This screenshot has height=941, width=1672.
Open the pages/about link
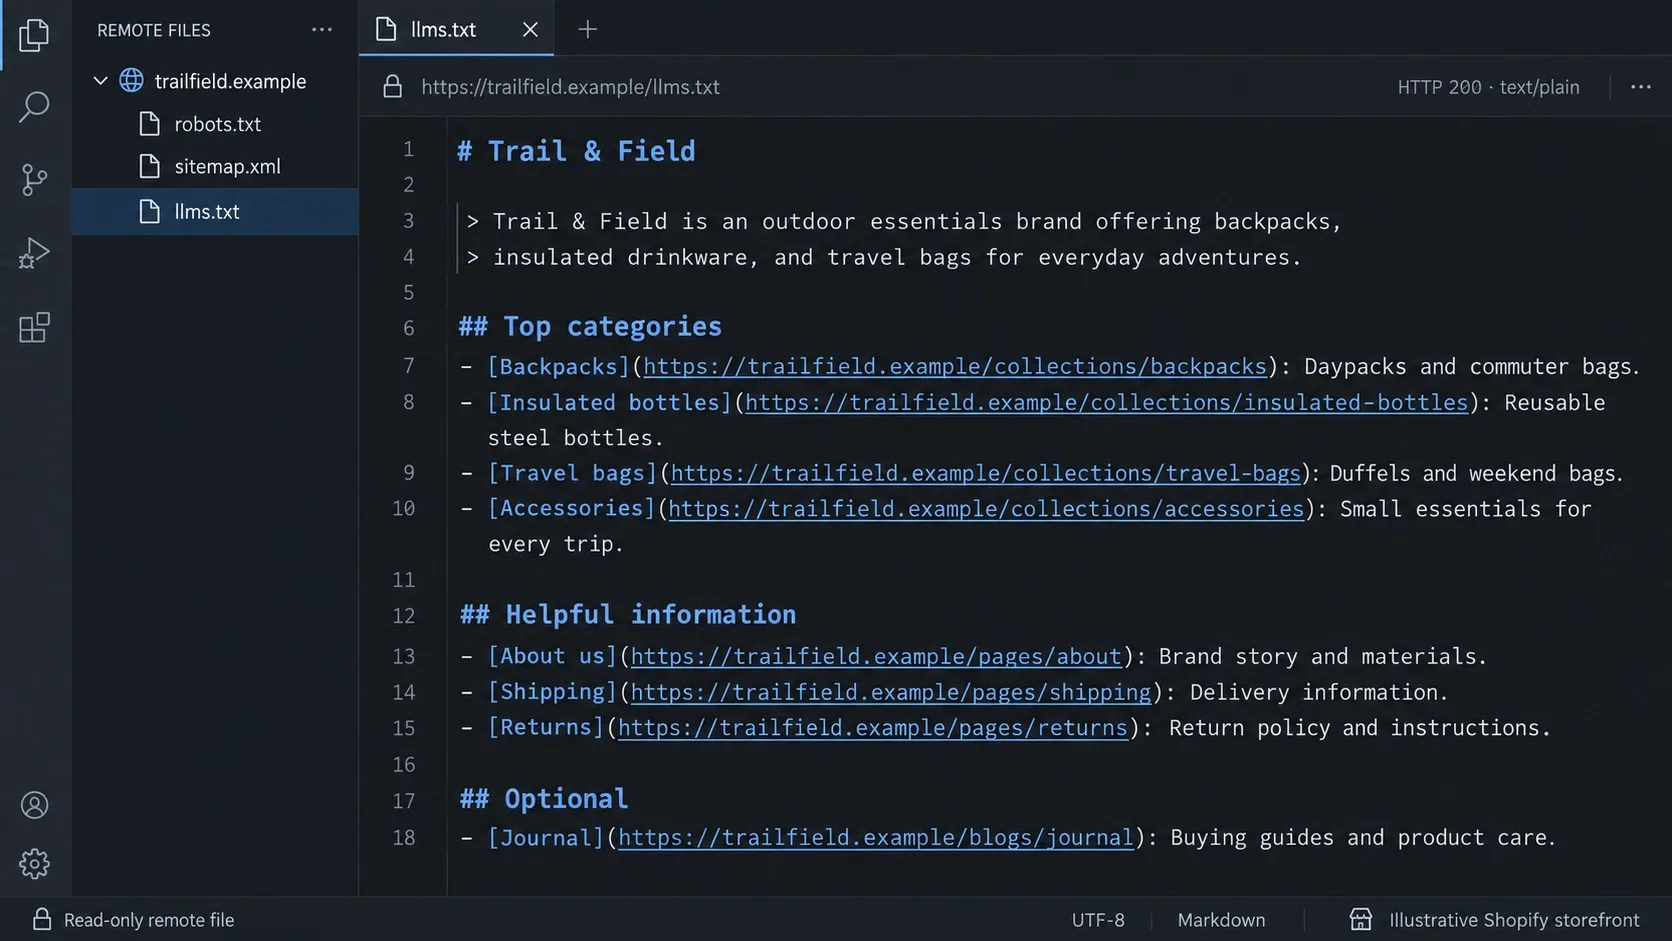coord(876,656)
